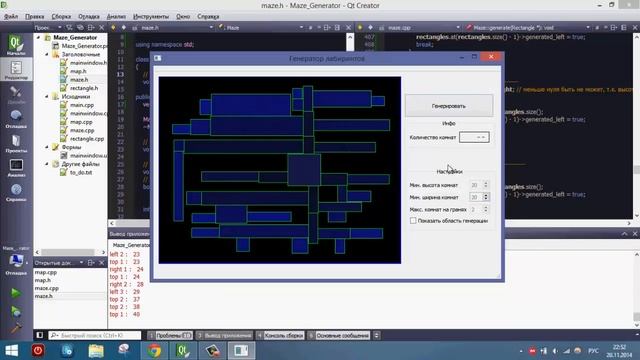640x360 pixels.
Task: Split the Projects side panel
Action: 91,27
